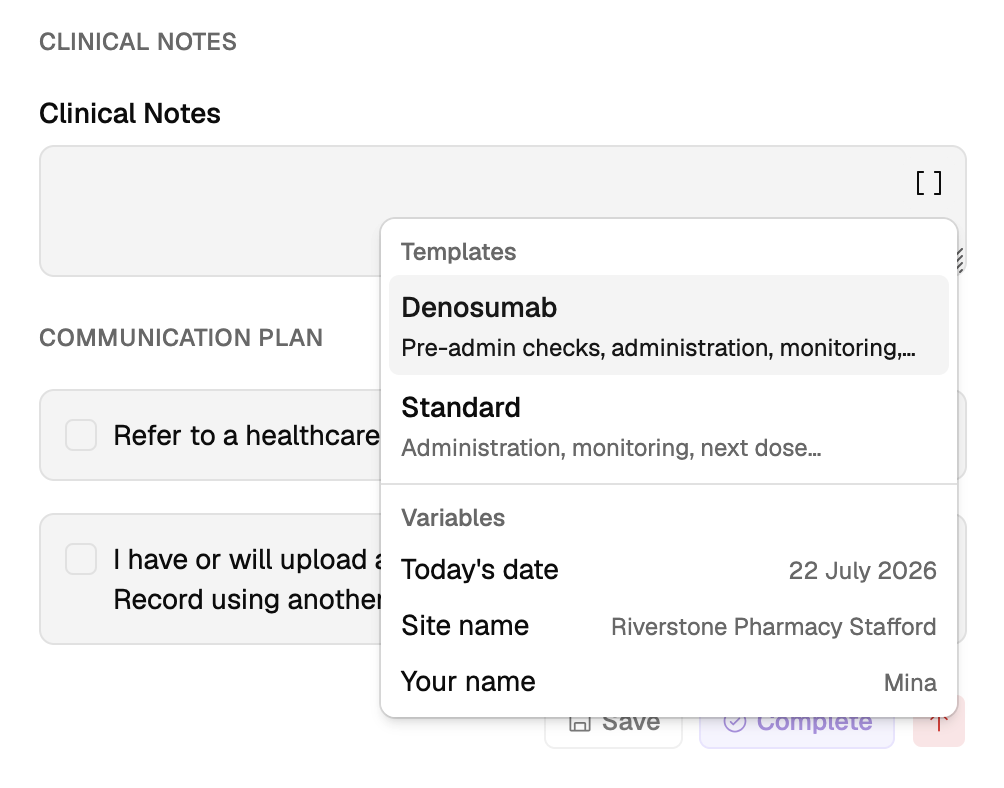Image resolution: width=1004 pixels, height=788 pixels.
Task: Click the Variables section heading
Action: click(x=453, y=518)
